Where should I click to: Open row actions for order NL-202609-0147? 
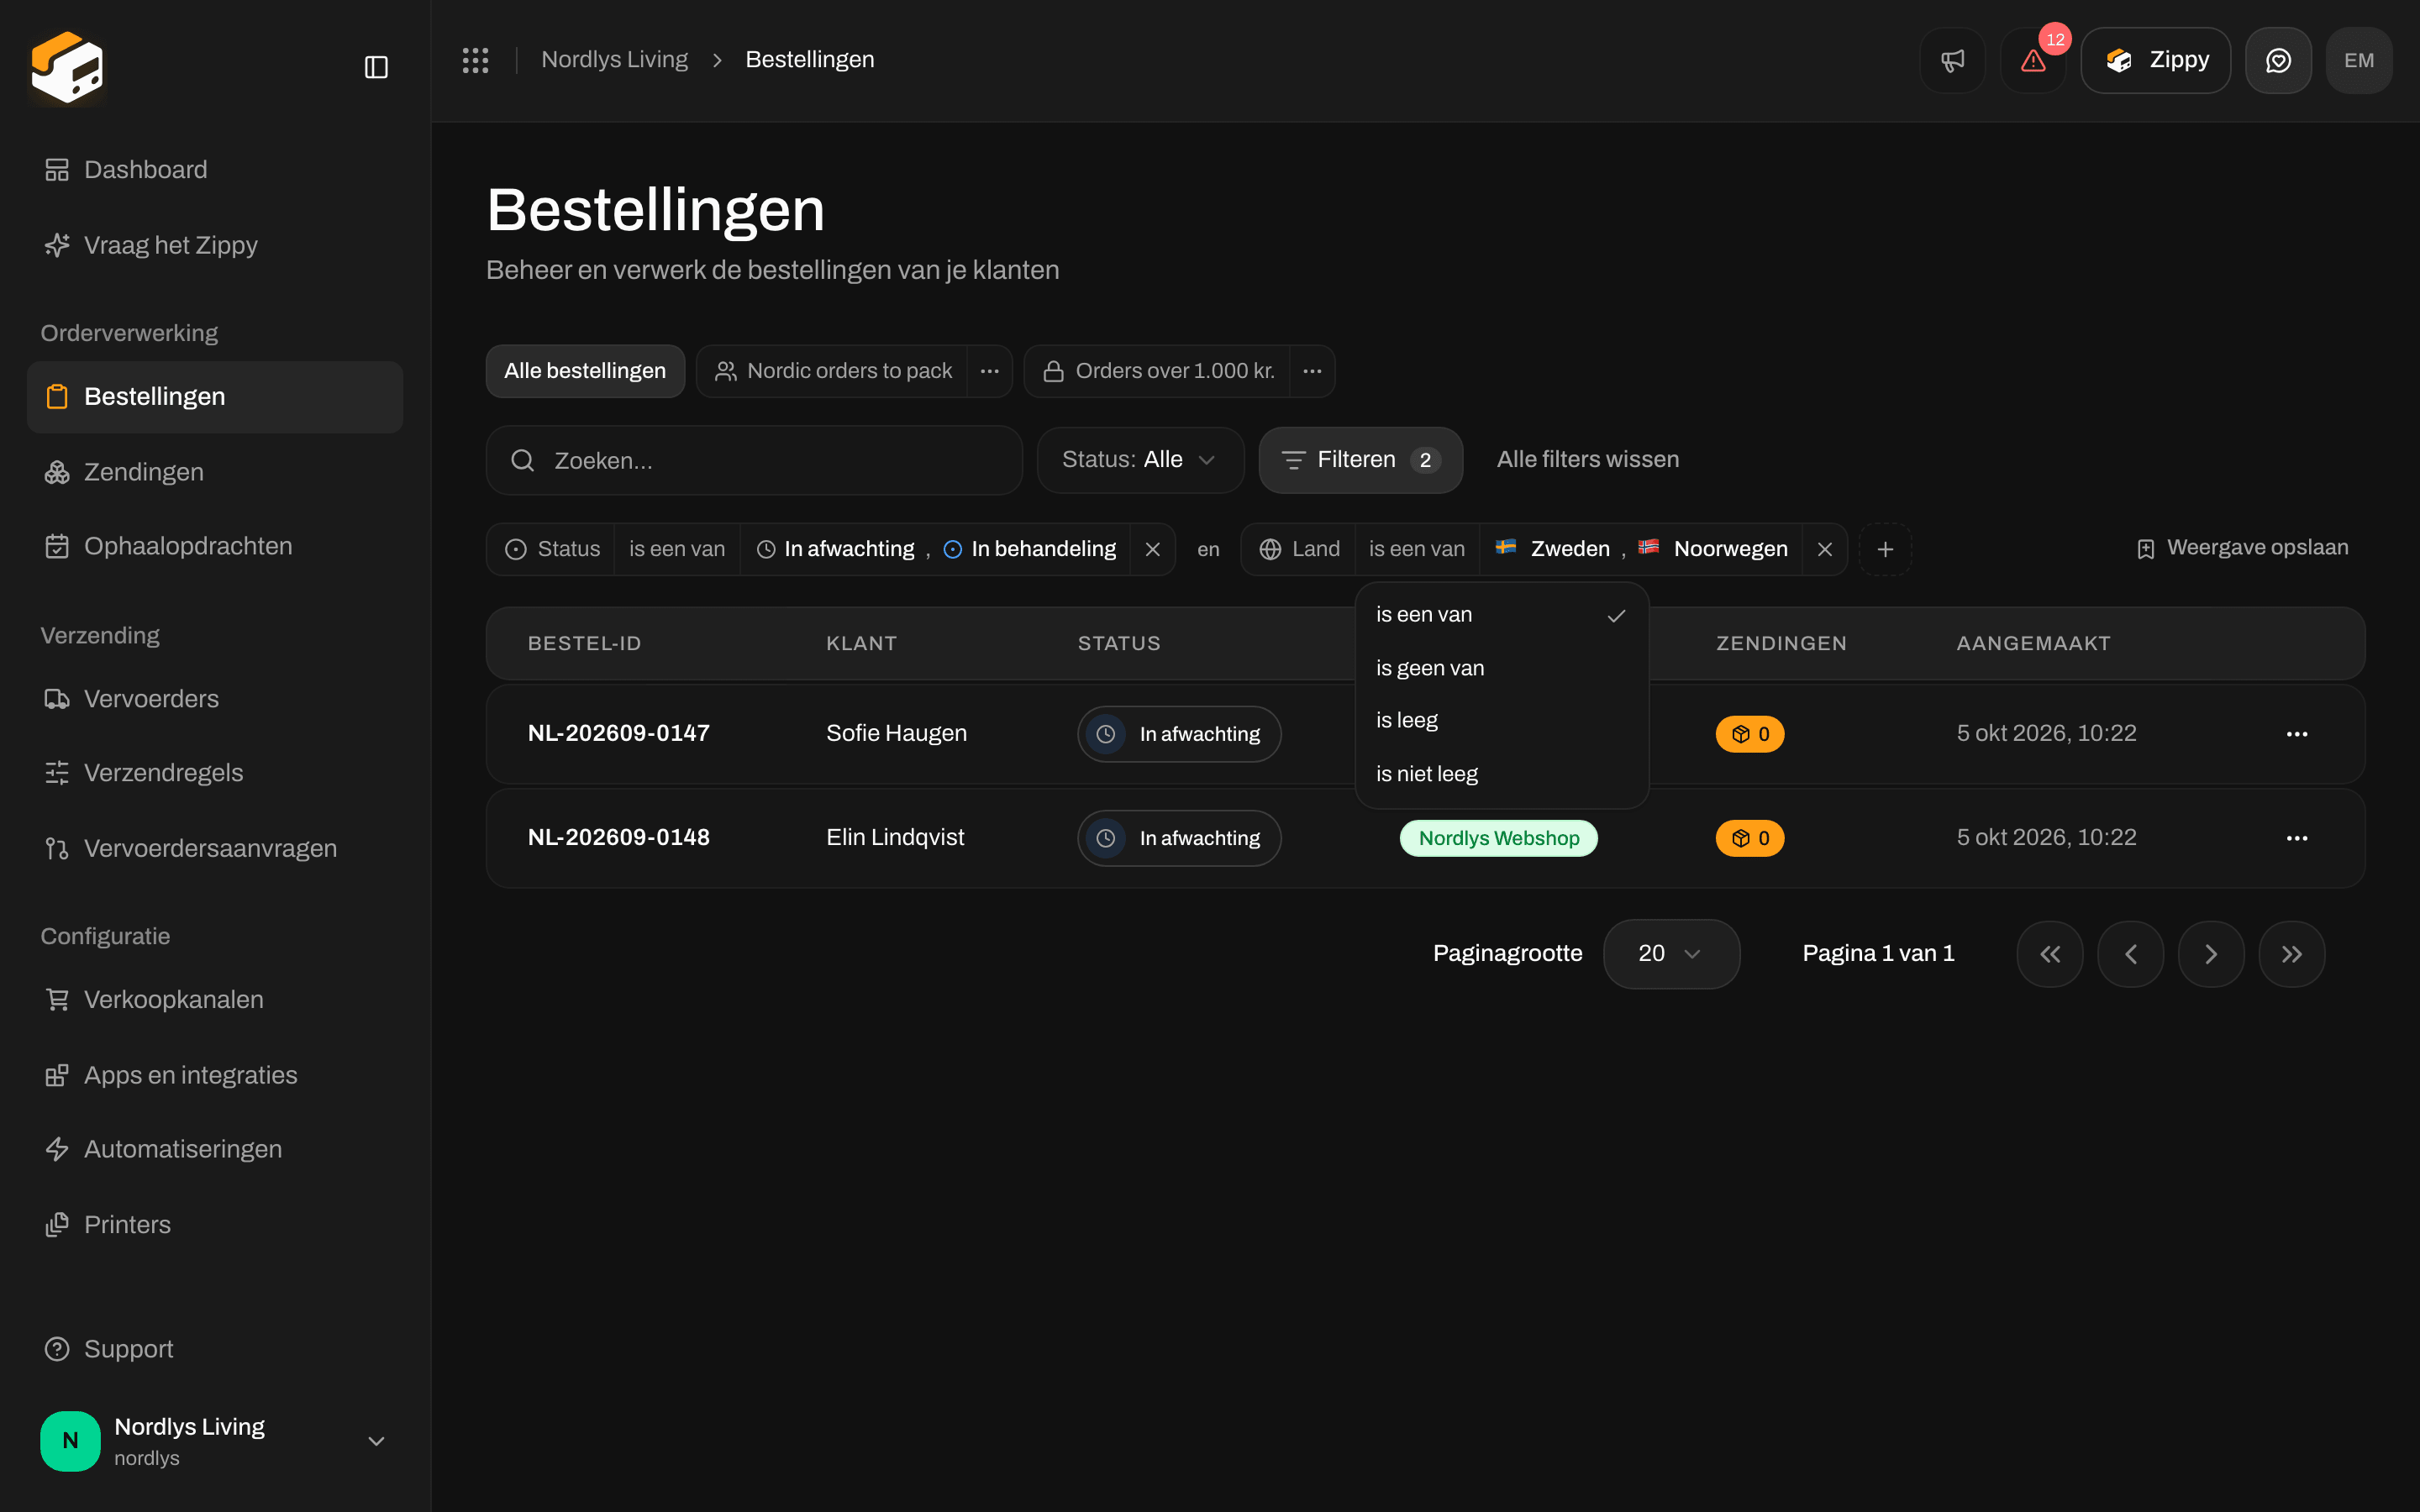(2296, 734)
